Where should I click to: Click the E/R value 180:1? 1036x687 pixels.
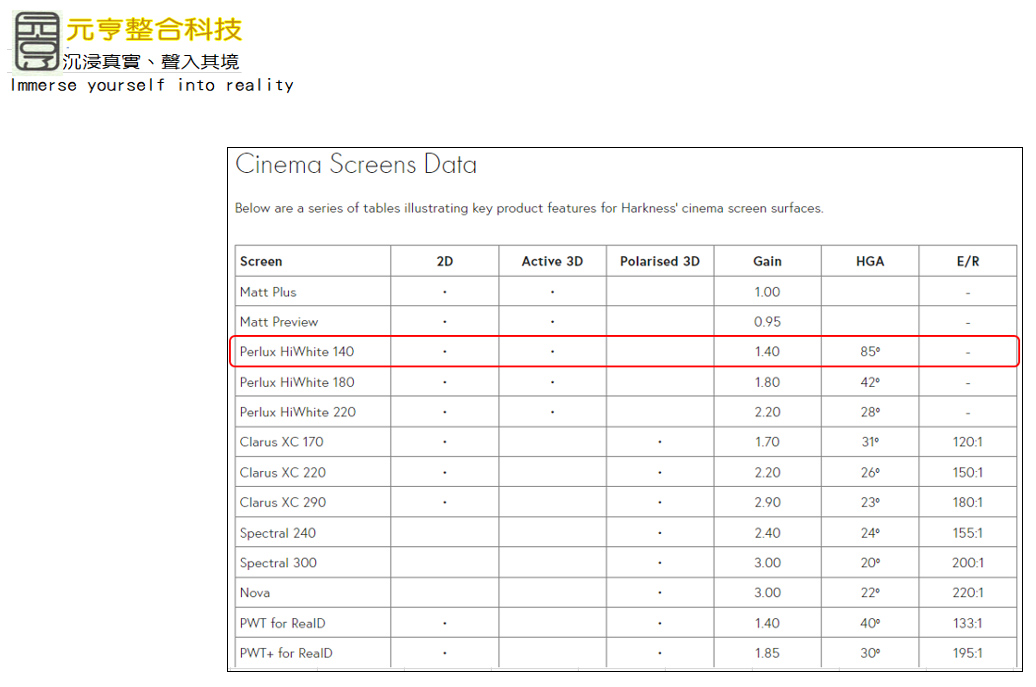(x=967, y=502)
